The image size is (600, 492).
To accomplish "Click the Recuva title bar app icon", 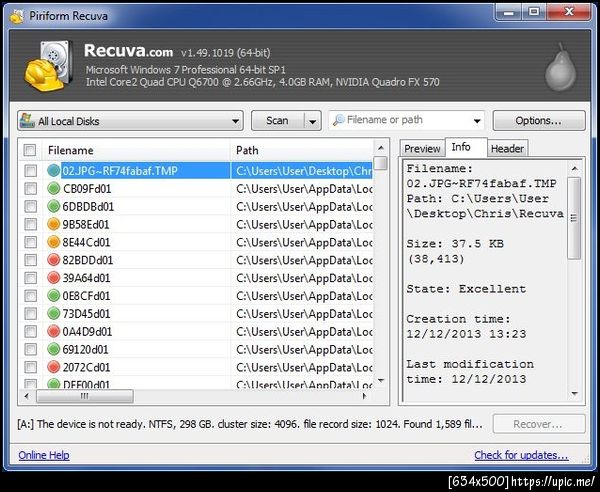I will (17, 17).
